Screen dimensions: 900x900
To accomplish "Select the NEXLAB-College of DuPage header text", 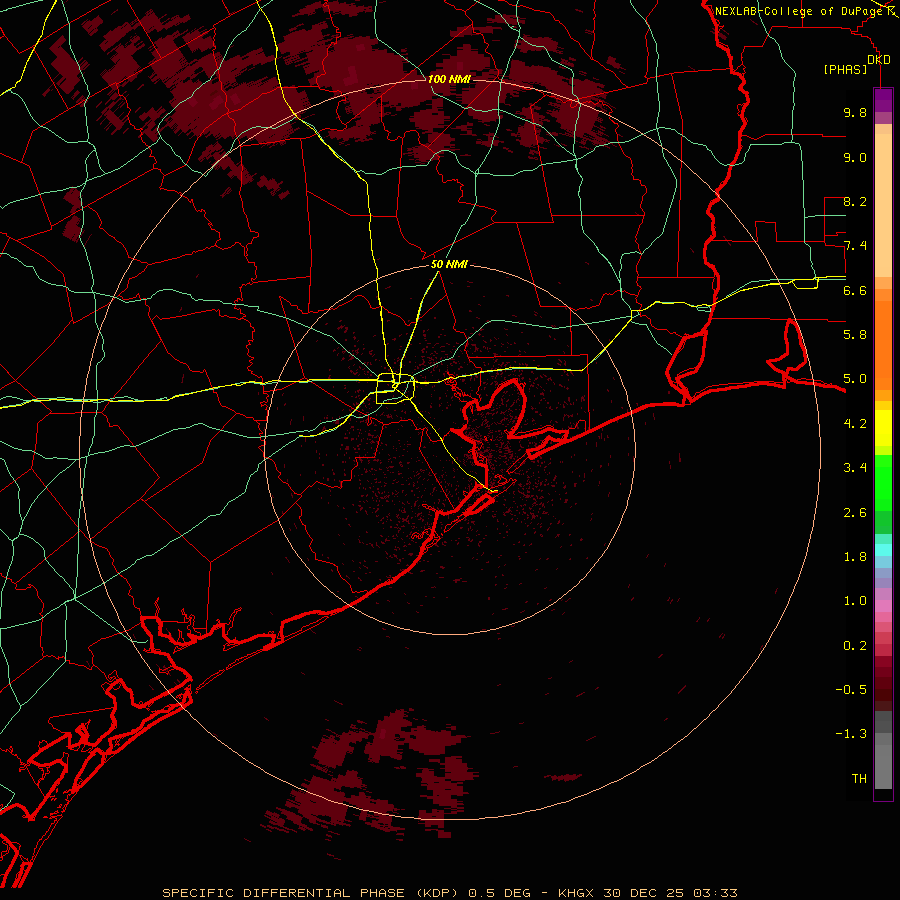I will pyautogui.click(x=800, y=11).
